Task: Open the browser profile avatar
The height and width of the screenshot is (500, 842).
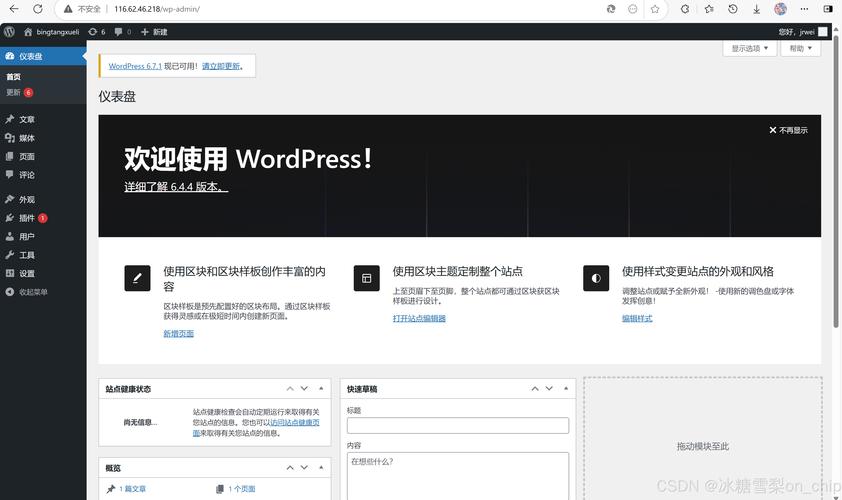Action: pyautogui.click(x=780, y=9)
